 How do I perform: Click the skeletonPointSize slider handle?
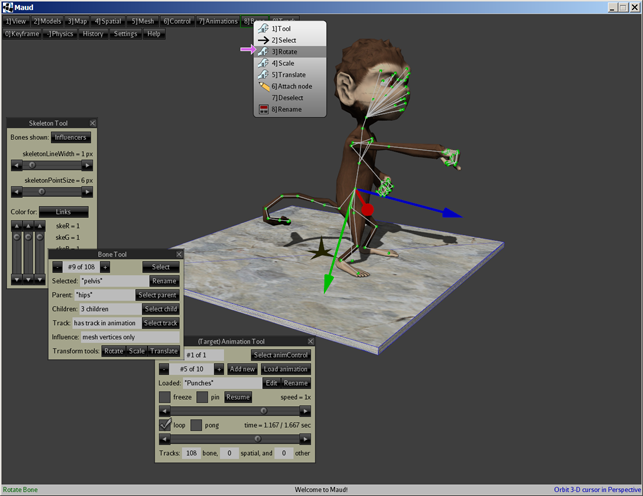pyautogui.click(x=41, y=191)
